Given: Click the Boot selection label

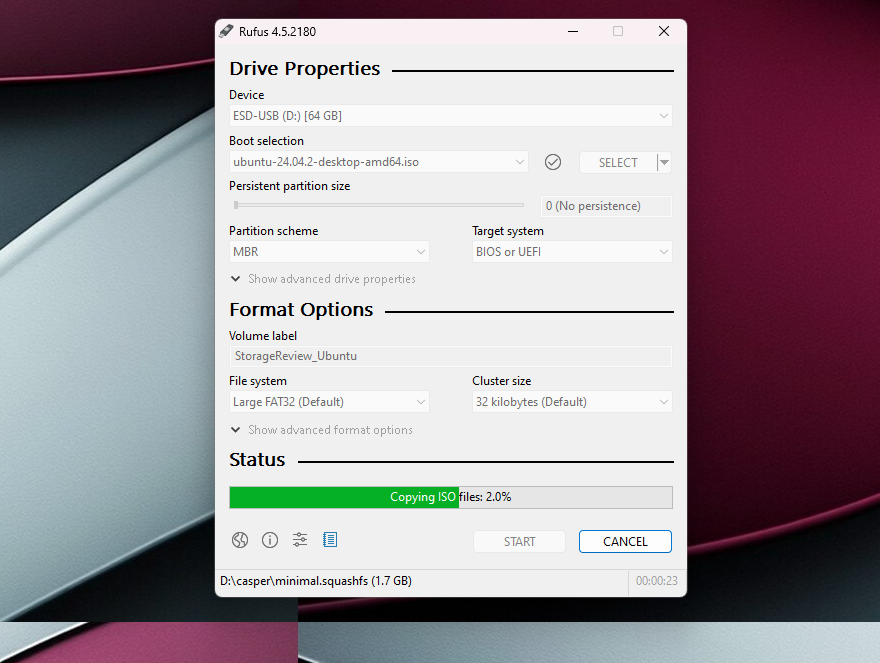Looking at the screenshot, I should tap(266, 141).
